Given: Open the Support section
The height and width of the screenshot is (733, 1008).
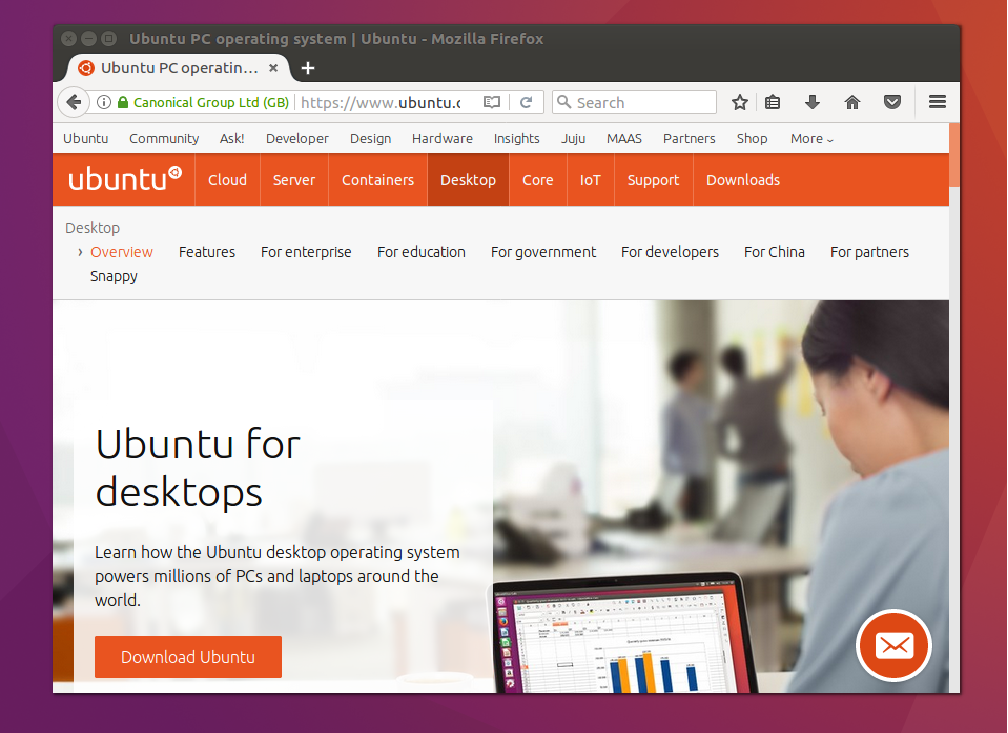Looking at the screenshot, I should tap(653, 180).
